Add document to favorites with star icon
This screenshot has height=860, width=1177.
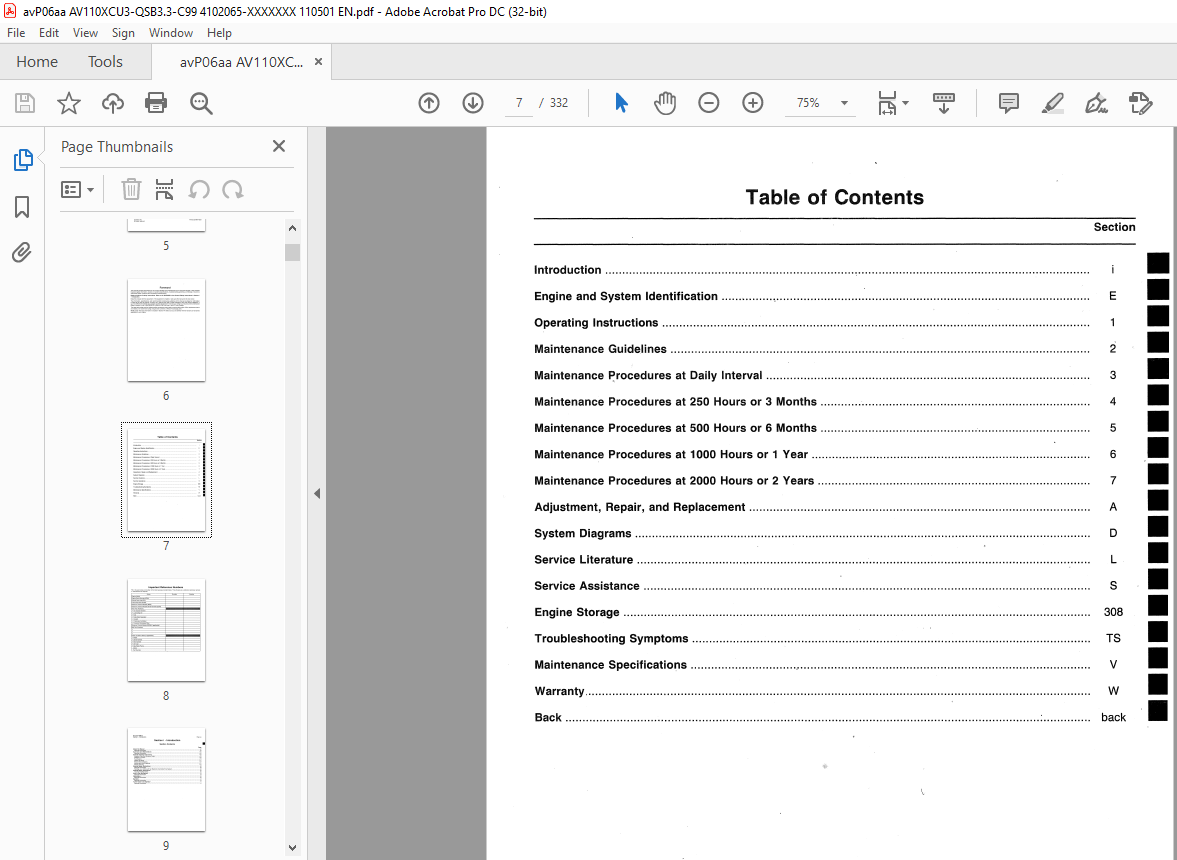[68, 103]
